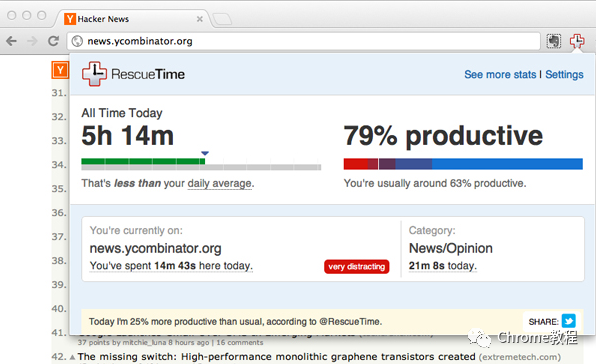This screenshot has height=364, width=596.
Task: Reload the page with the refresh icon
Action: pos(53,41)
